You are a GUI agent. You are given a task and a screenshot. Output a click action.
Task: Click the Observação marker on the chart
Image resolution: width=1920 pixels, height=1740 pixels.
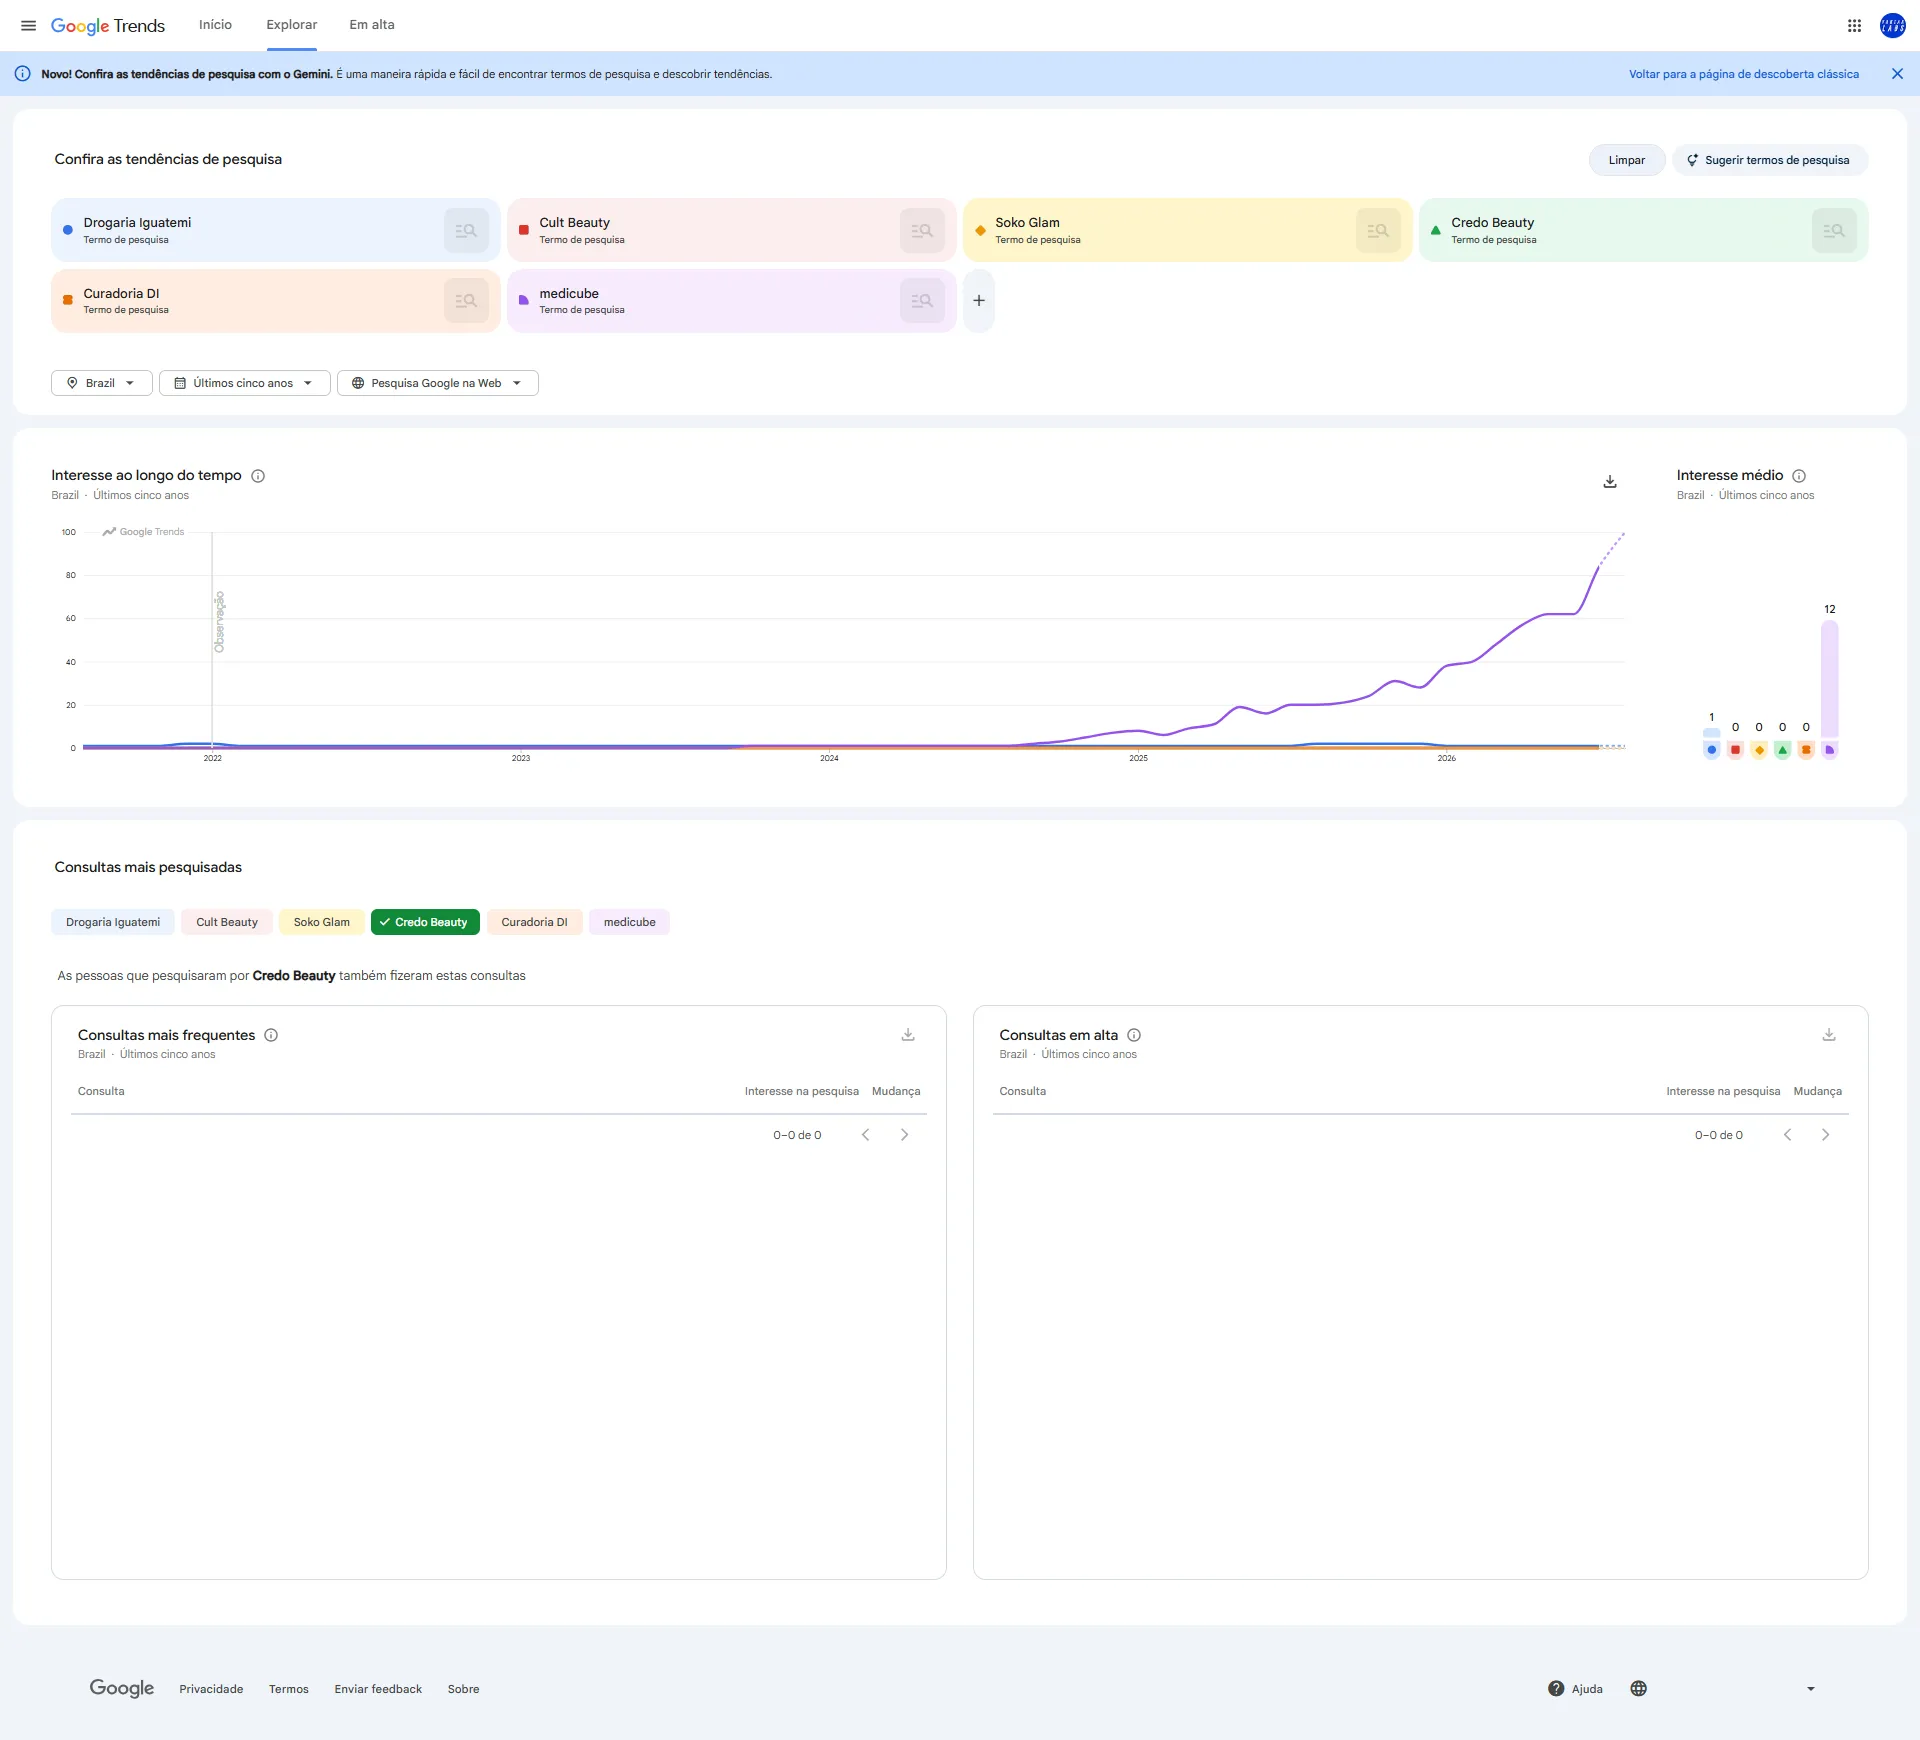click(x=220, y=622)
